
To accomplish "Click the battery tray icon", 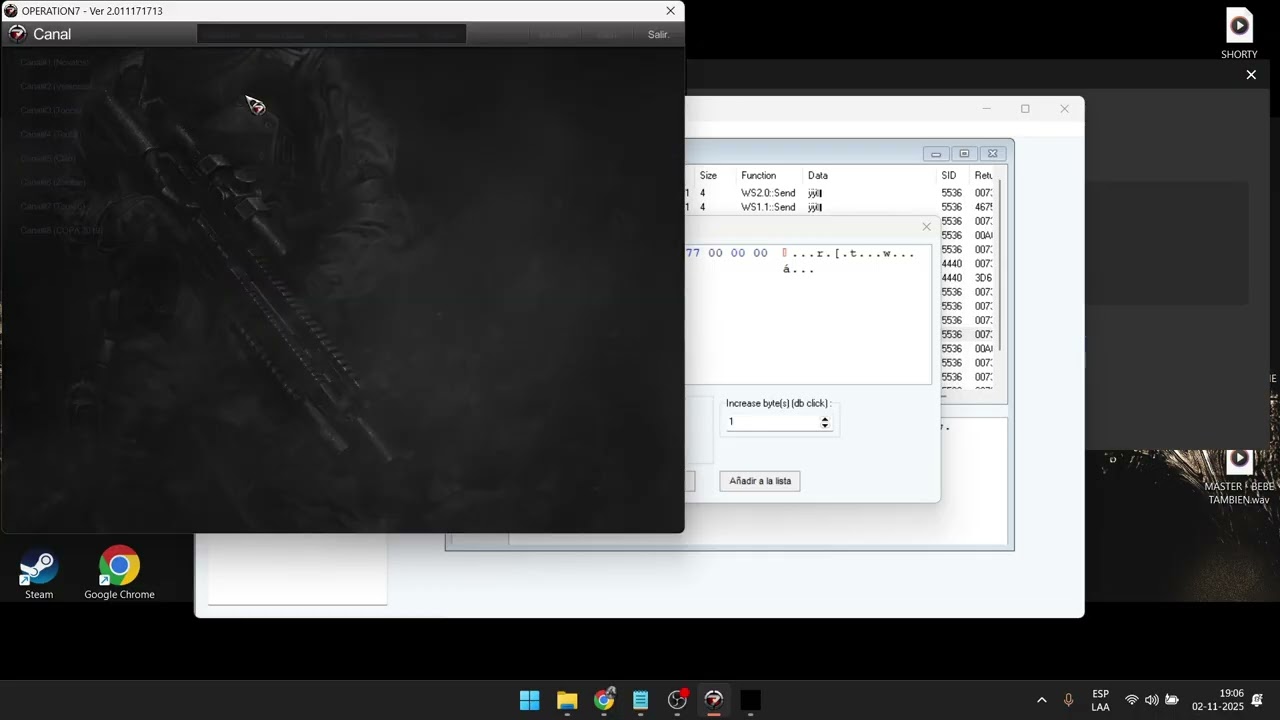I will (x=1172, y=700).
